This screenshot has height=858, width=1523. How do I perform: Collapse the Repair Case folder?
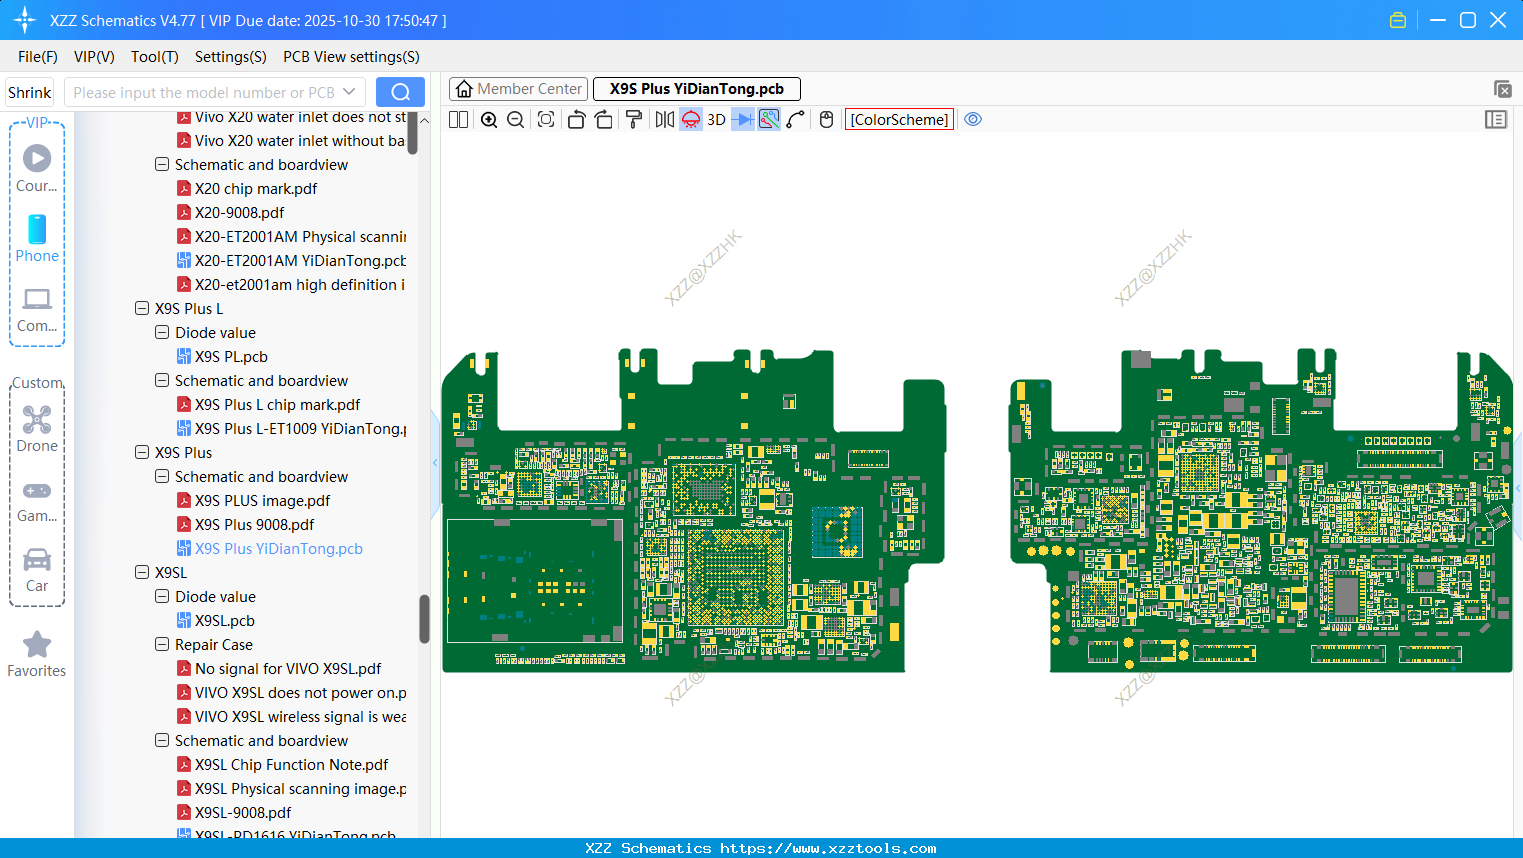[162, 645]
